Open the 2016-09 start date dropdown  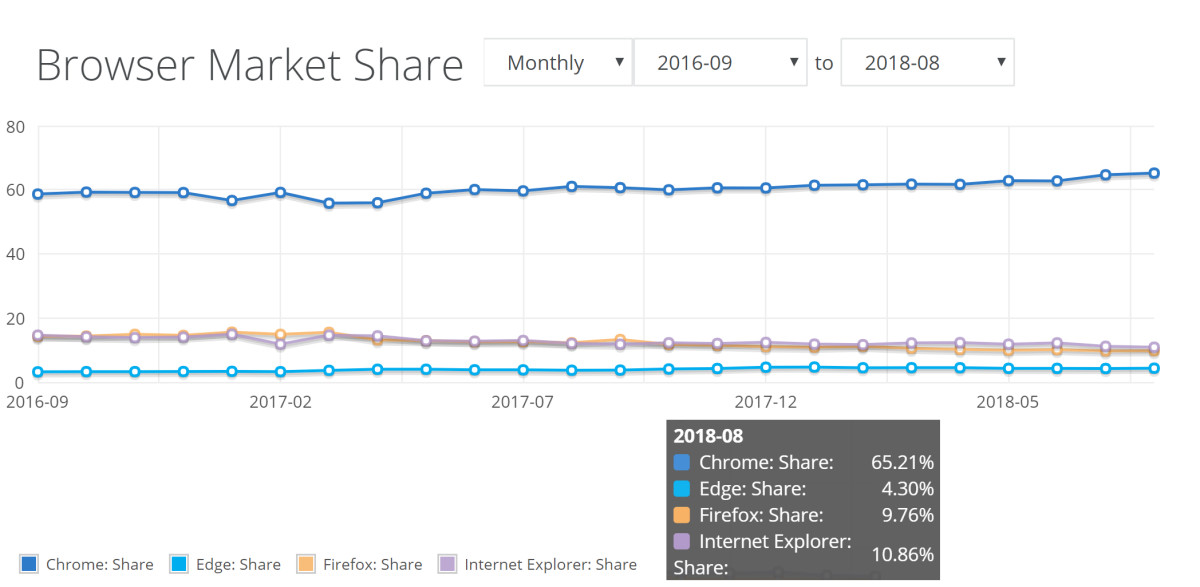tap(720, 62)
